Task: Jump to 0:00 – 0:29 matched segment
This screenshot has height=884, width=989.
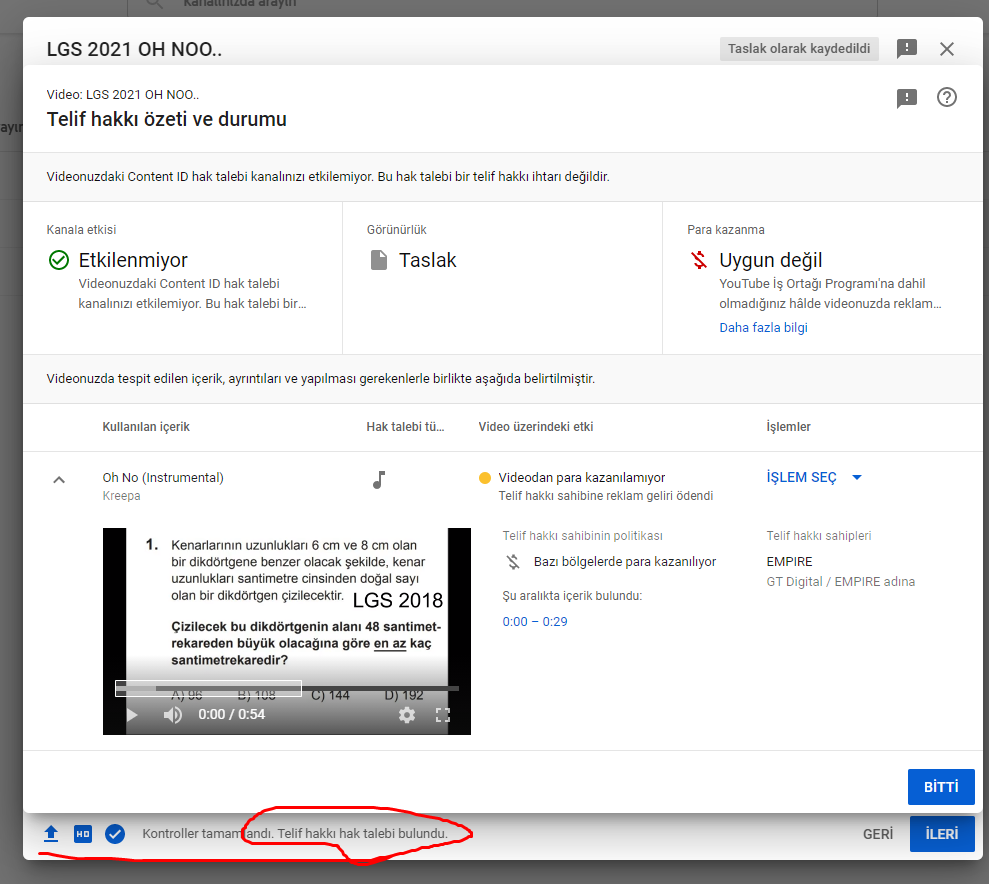Action: (535, 622)
